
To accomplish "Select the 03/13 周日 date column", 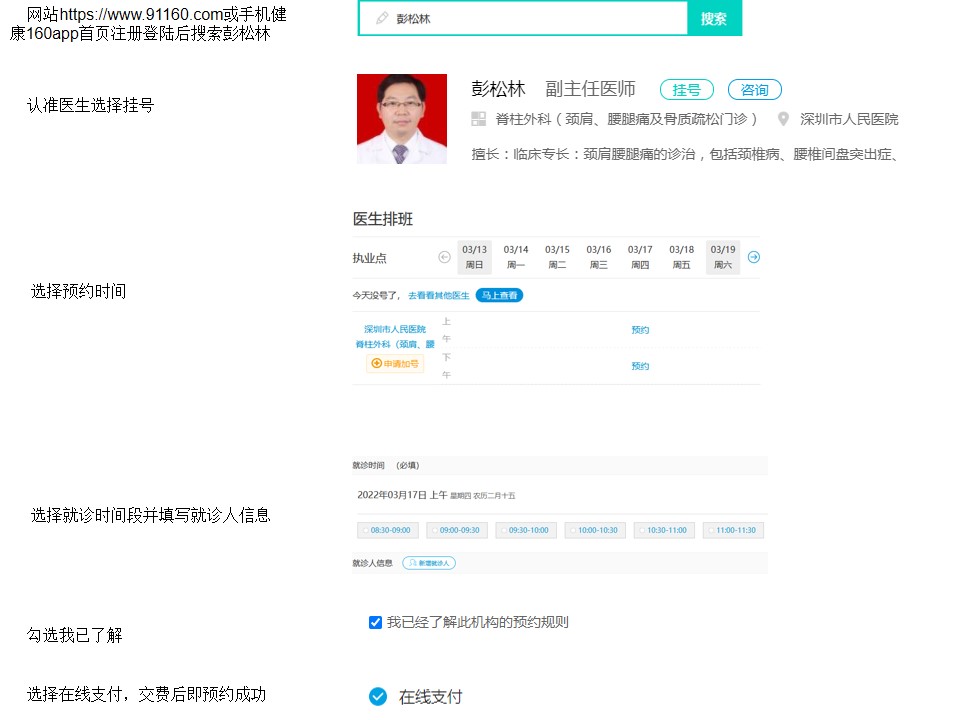I will pyautogui.click(x=474, y=257).
